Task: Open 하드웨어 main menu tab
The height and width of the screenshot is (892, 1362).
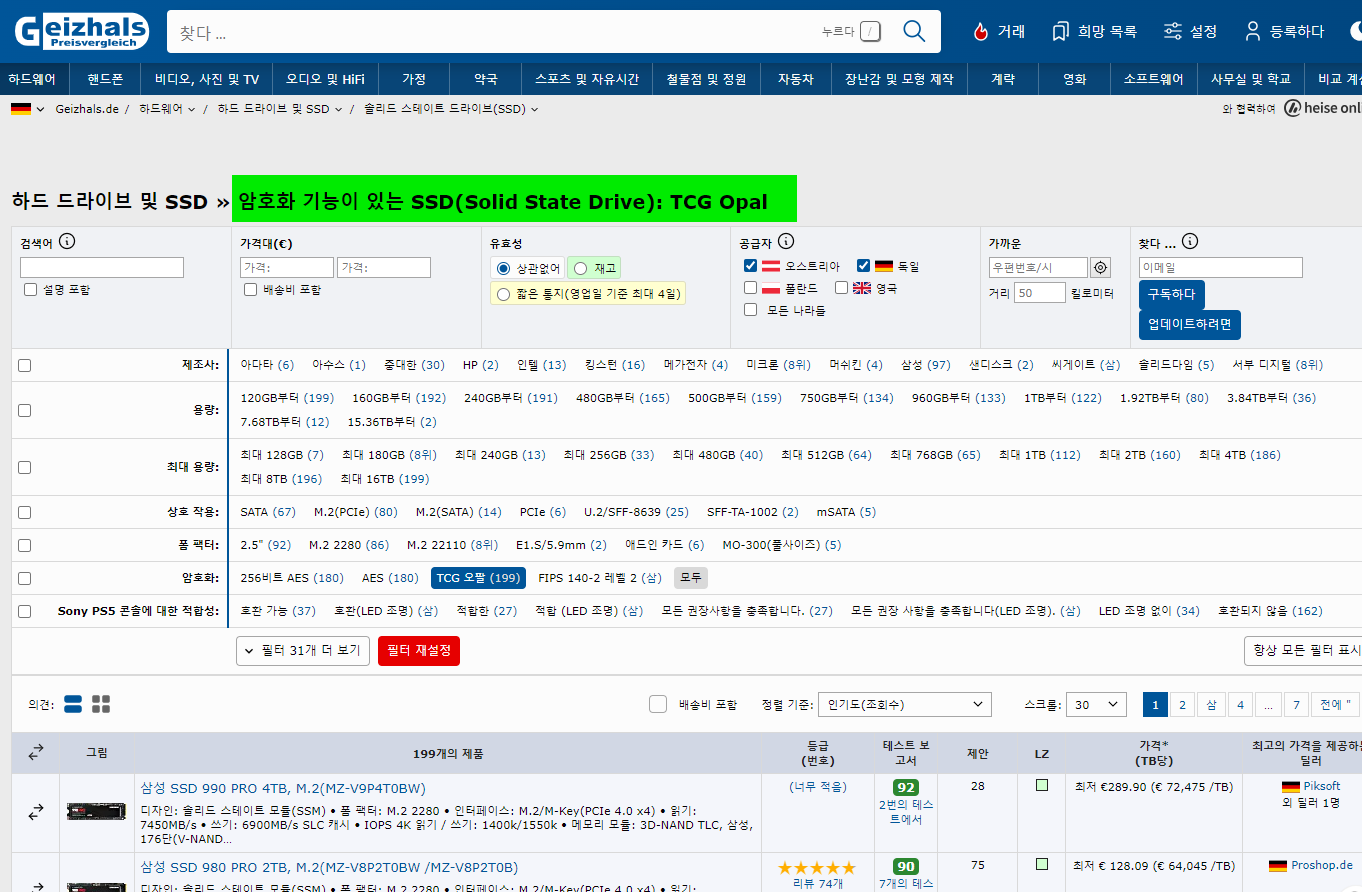Action: [x=35, y=79]
